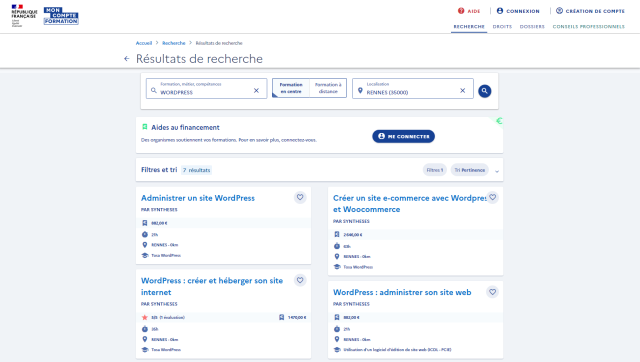Go to Recherche breadcrumb
The image size is (640, 362).
click(x=173, y=43)
